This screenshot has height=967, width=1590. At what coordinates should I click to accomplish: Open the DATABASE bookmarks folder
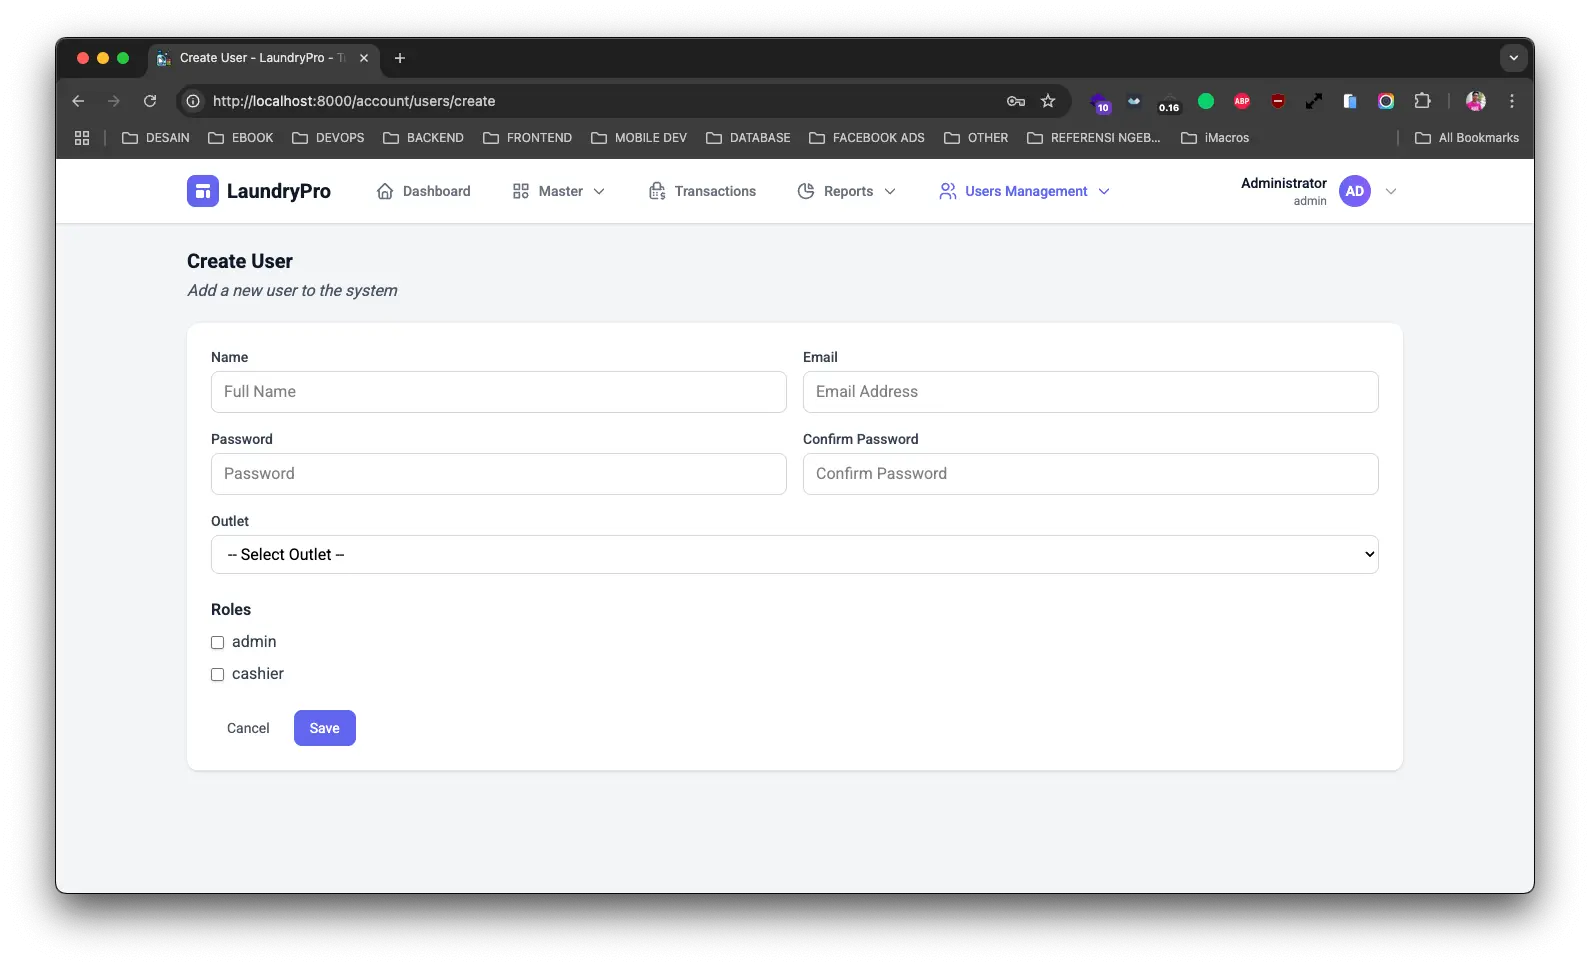[x=748, y=138]
